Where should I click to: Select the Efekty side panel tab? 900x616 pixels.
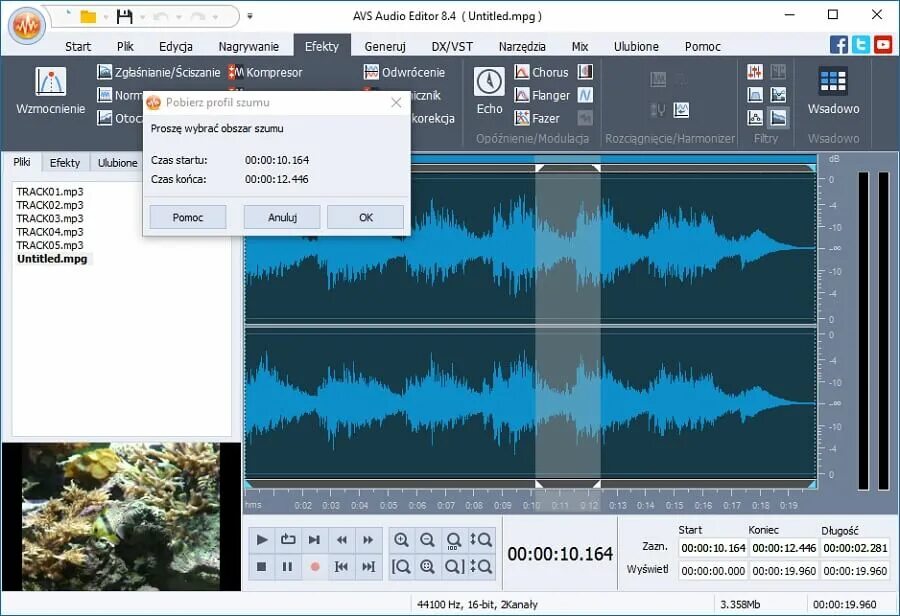tap(65, 162)
